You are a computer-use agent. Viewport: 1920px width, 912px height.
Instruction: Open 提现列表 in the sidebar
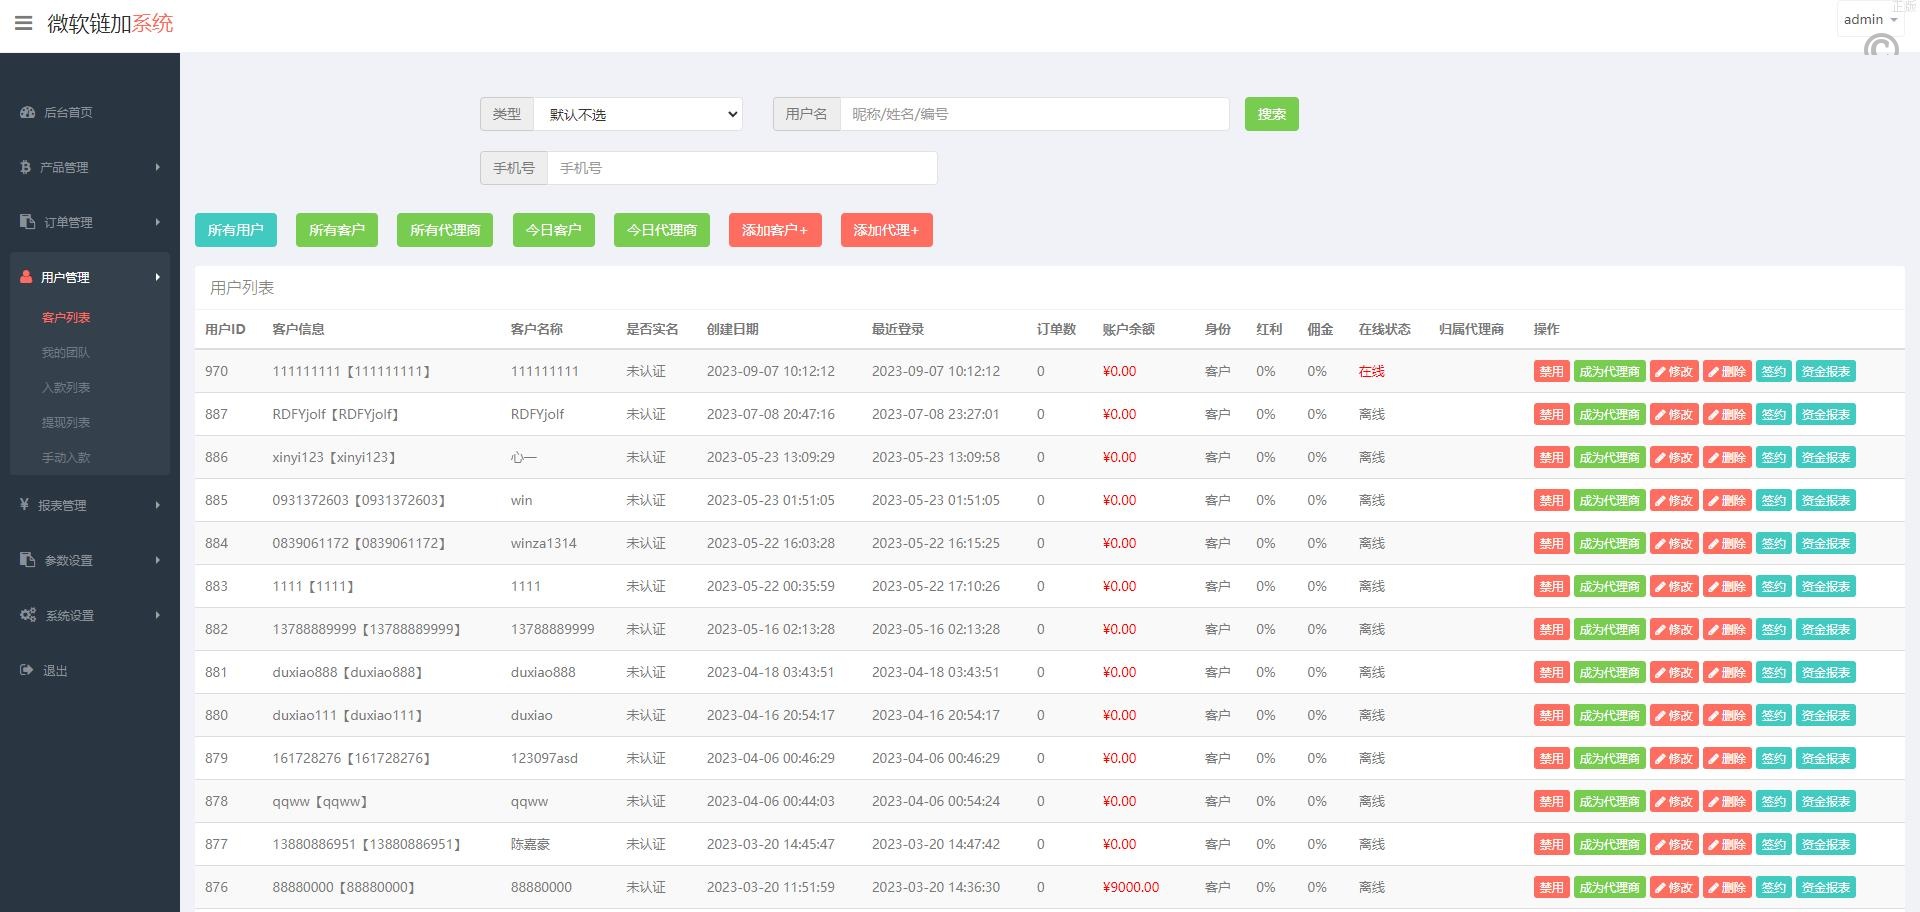tap(66, 422)
